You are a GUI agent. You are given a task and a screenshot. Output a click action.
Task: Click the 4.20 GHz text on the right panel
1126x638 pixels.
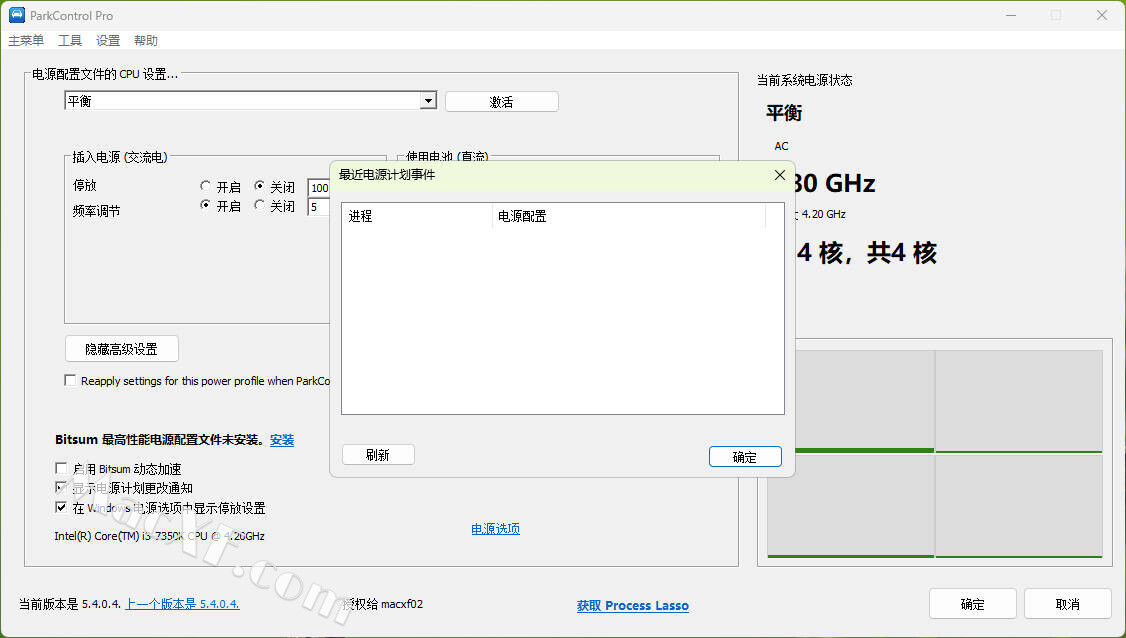click(824, 214)
